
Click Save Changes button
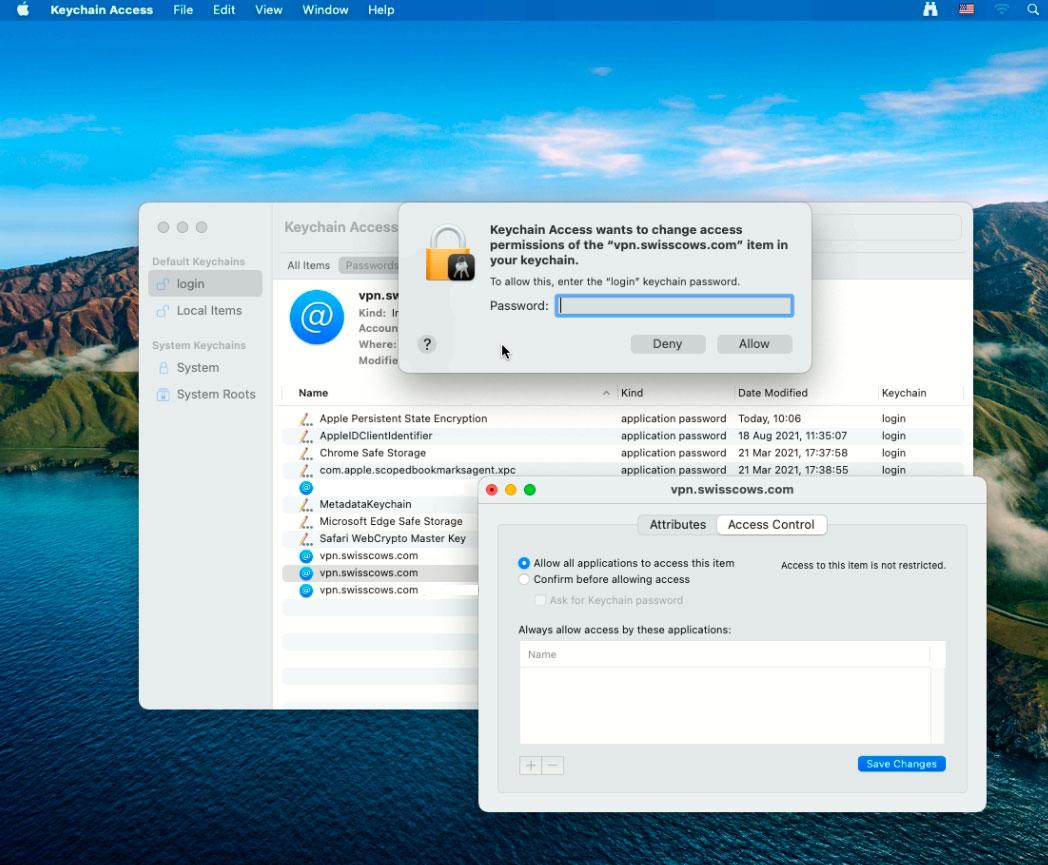902,764
